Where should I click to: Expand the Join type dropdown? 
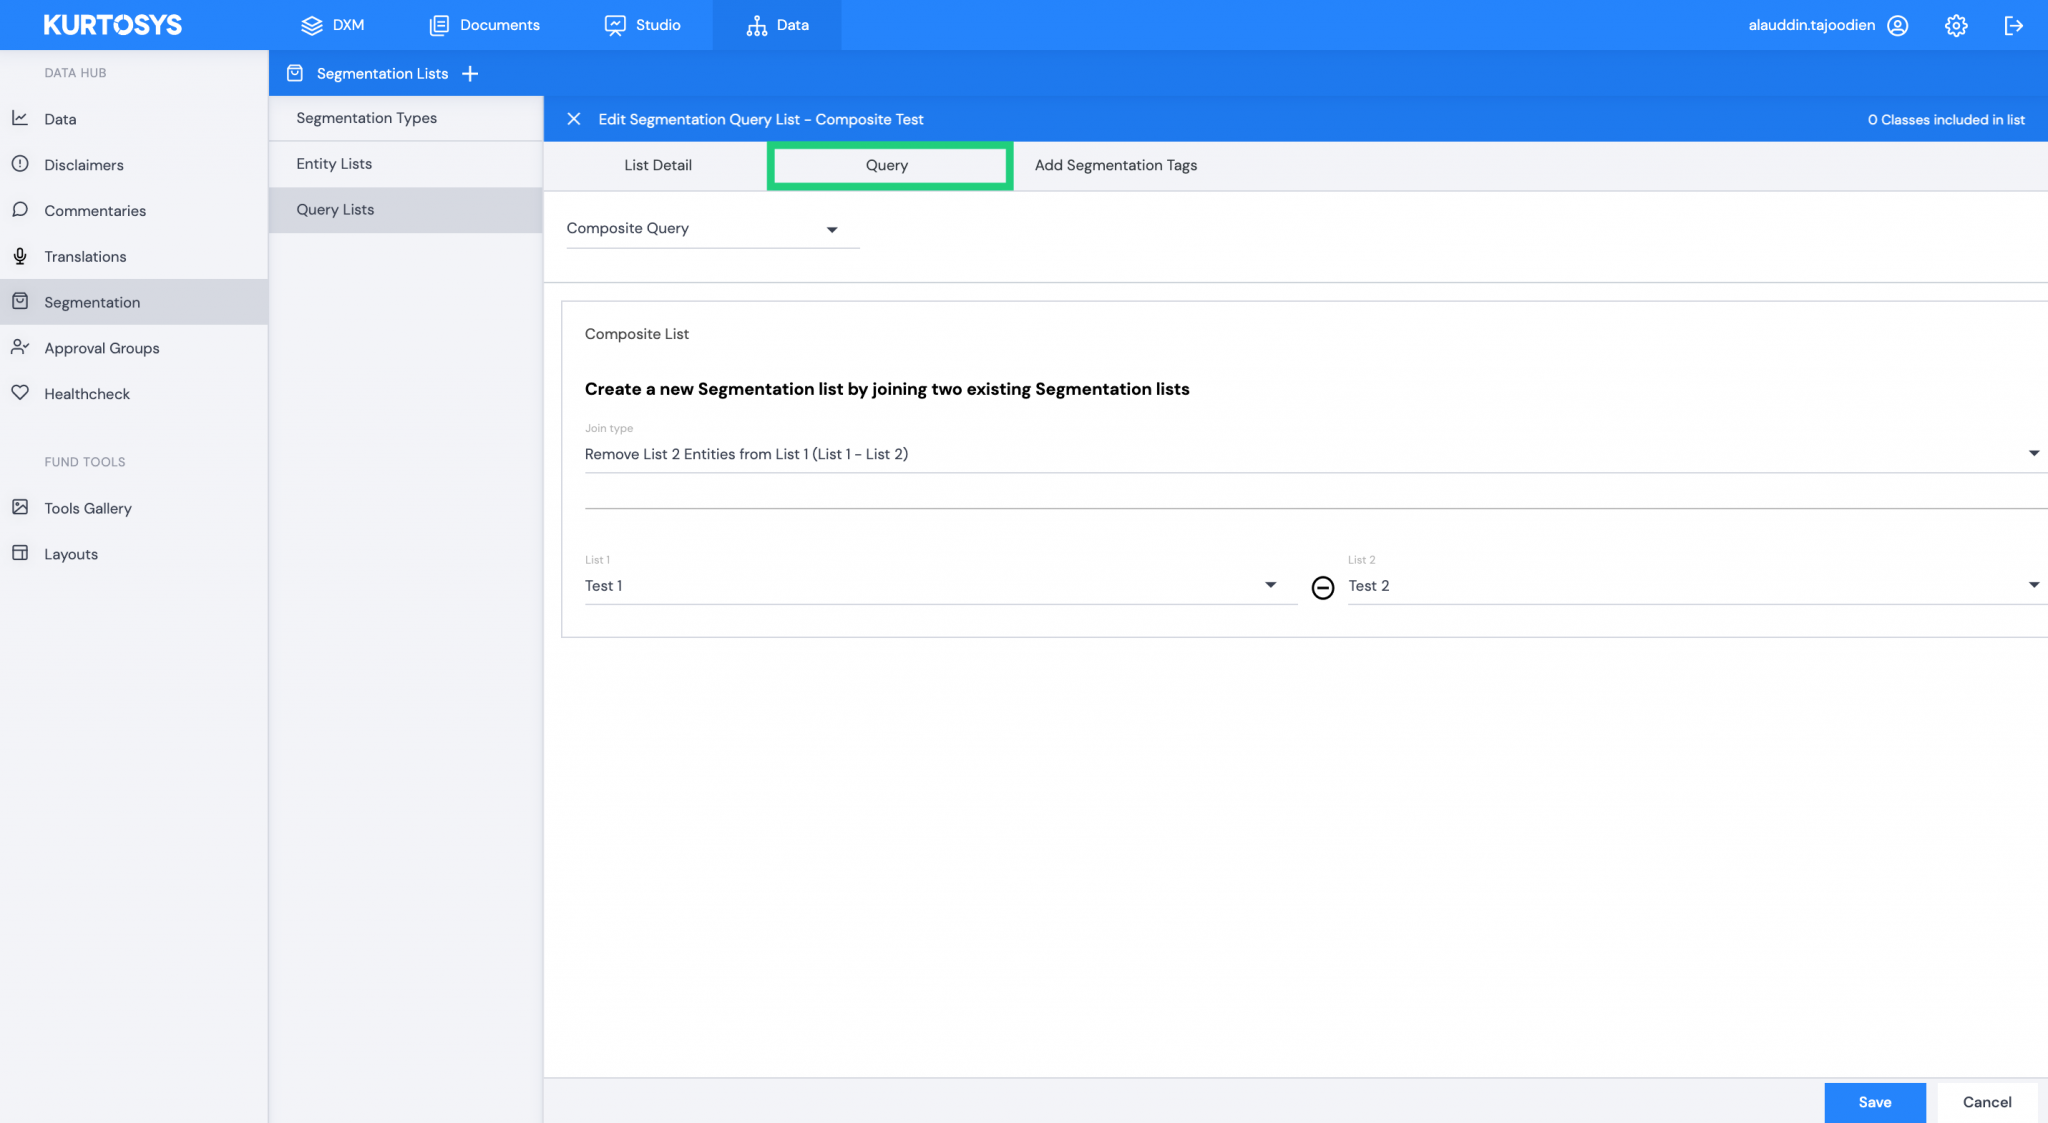2033,453
